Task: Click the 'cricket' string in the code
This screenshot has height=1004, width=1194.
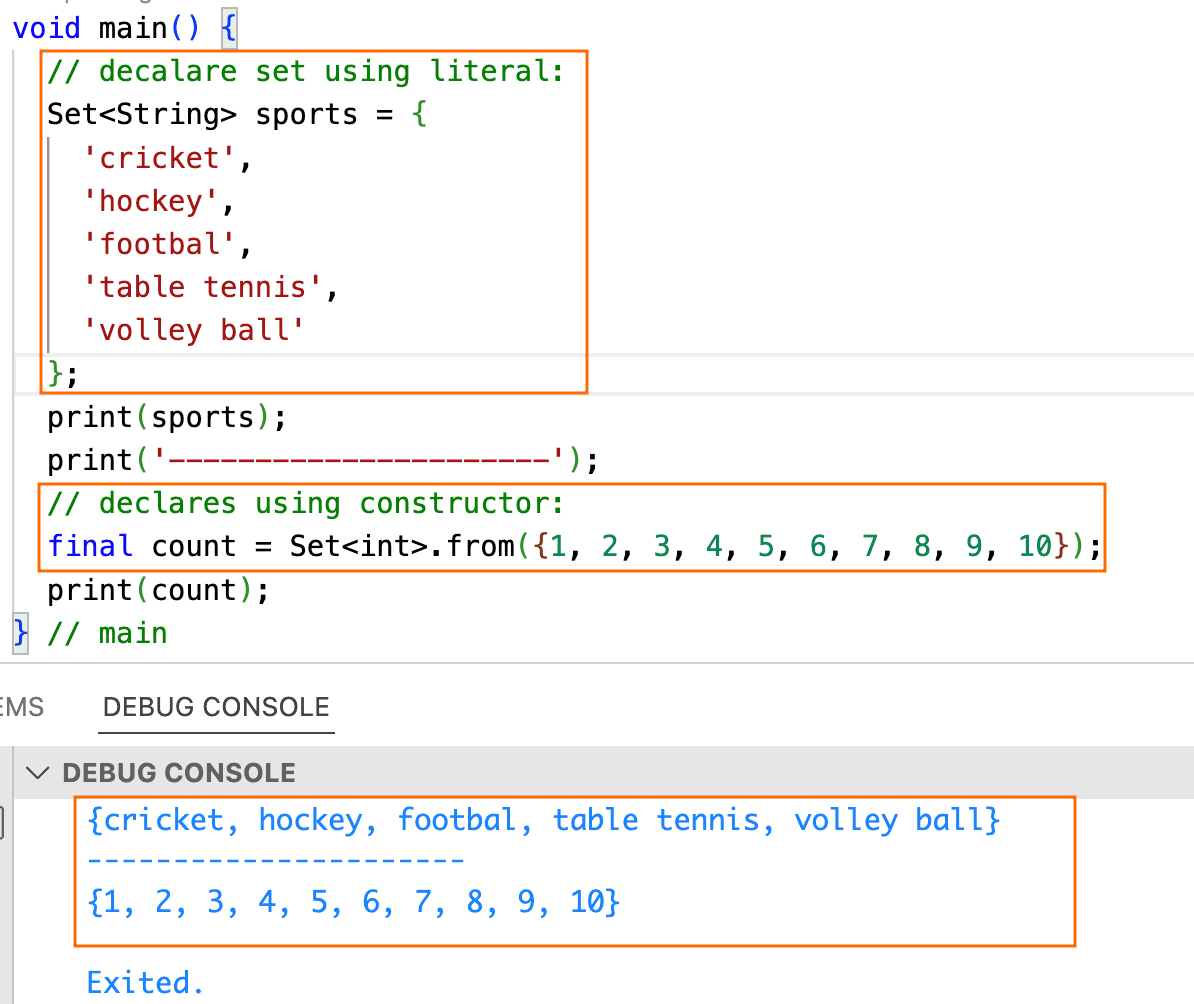Action: coord(159,158)
